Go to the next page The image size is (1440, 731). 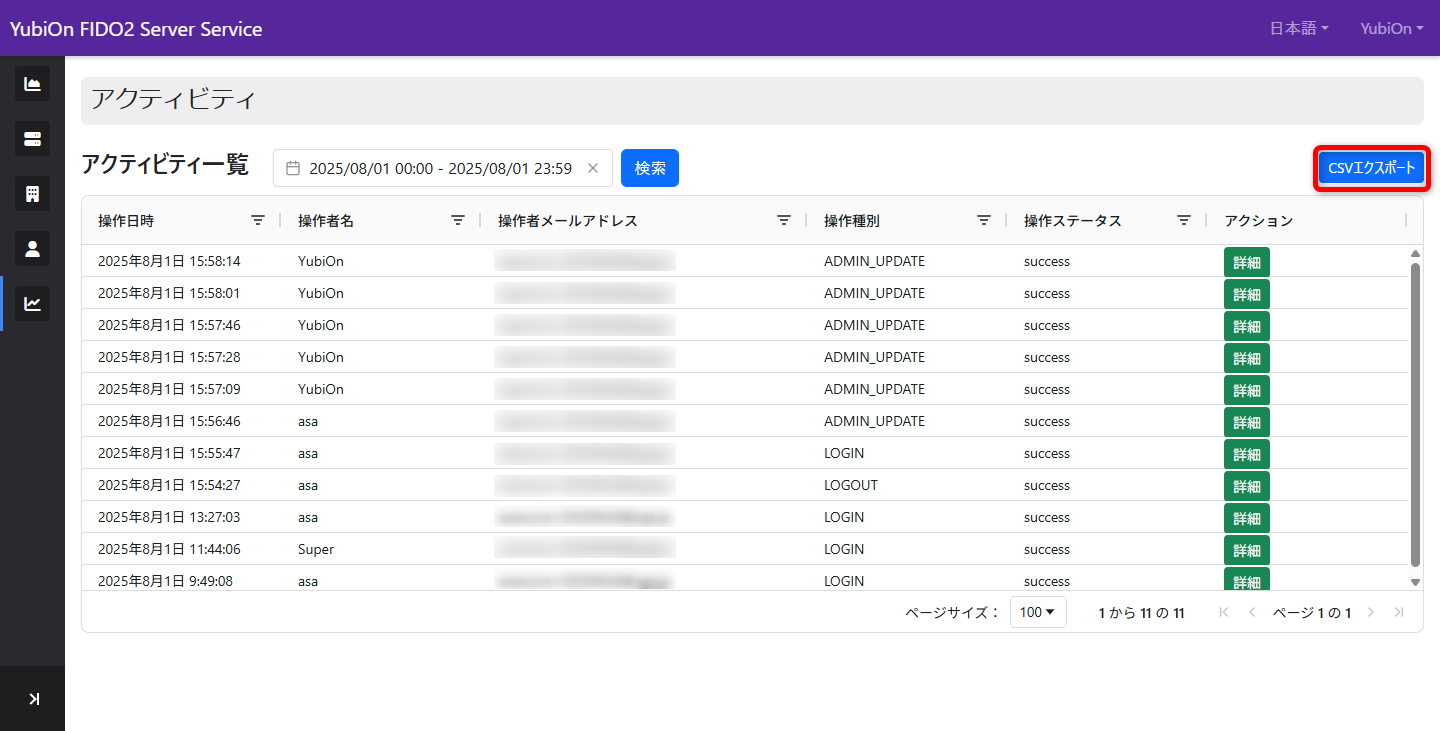(1371, 612)
